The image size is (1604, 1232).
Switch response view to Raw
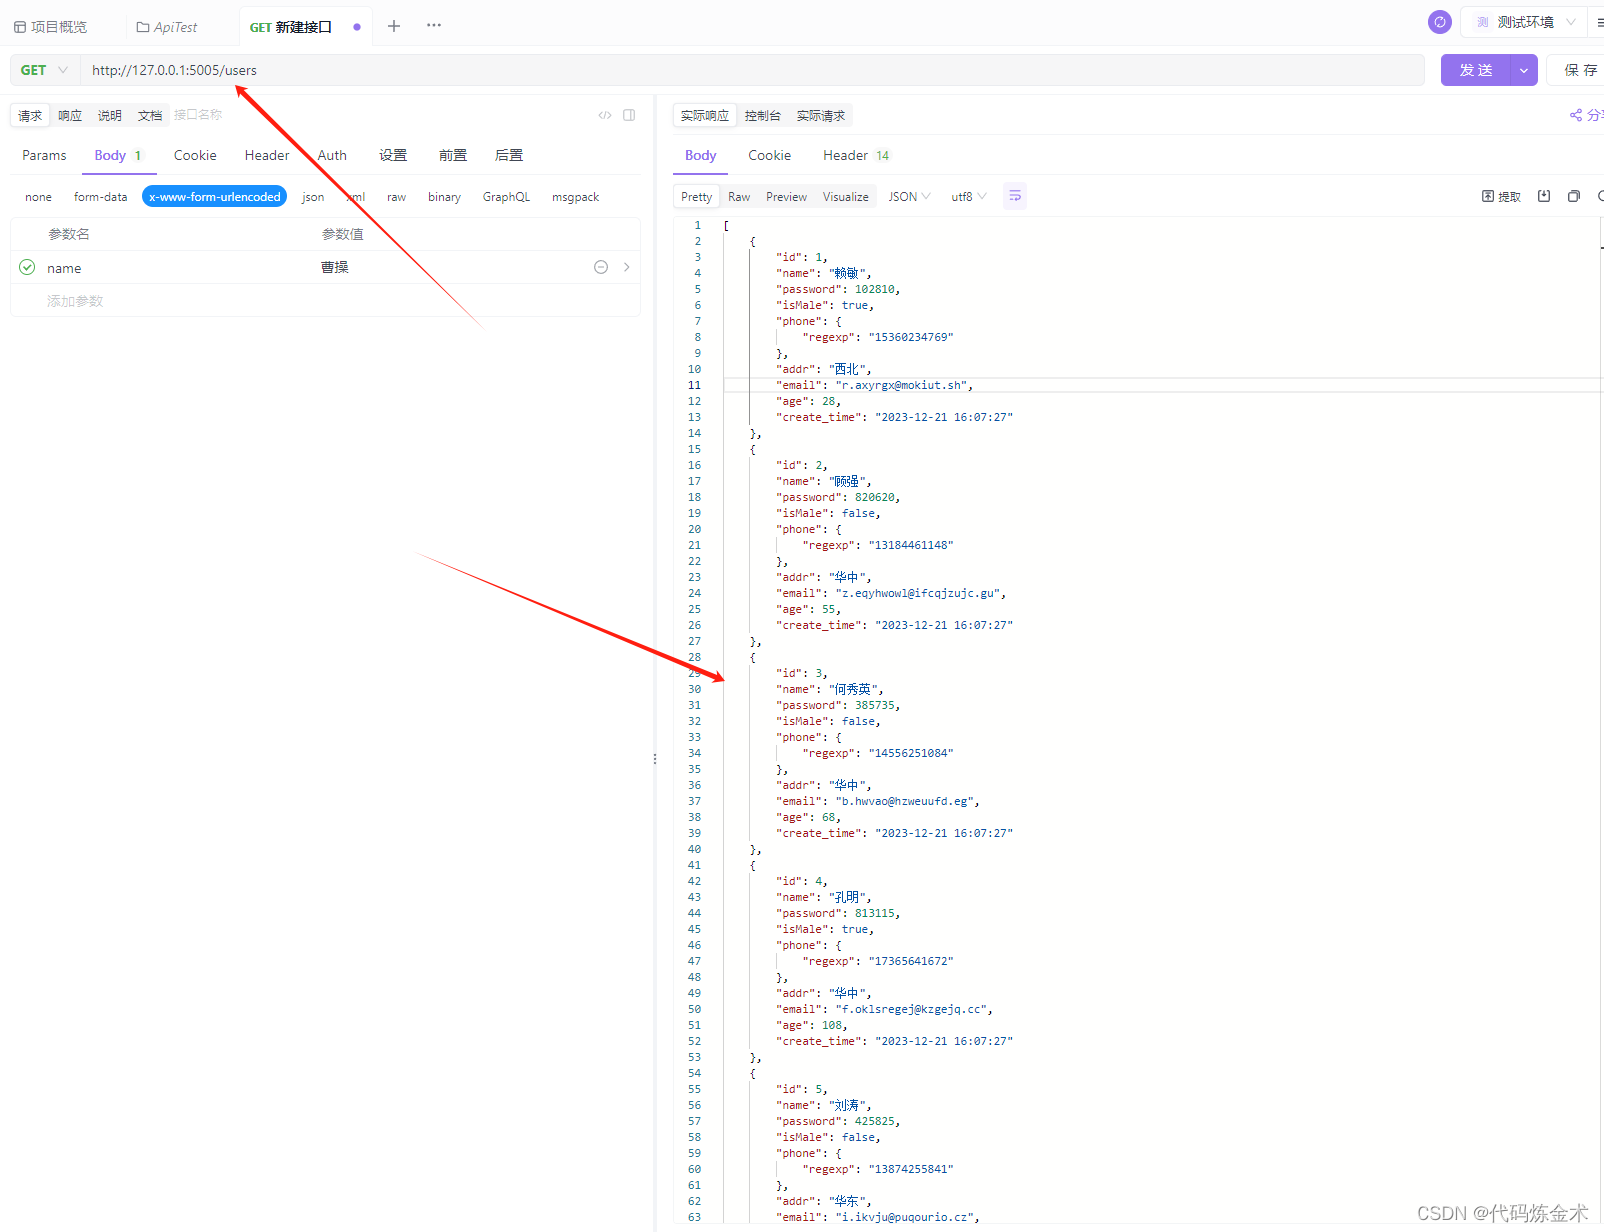tap(739, 197)
